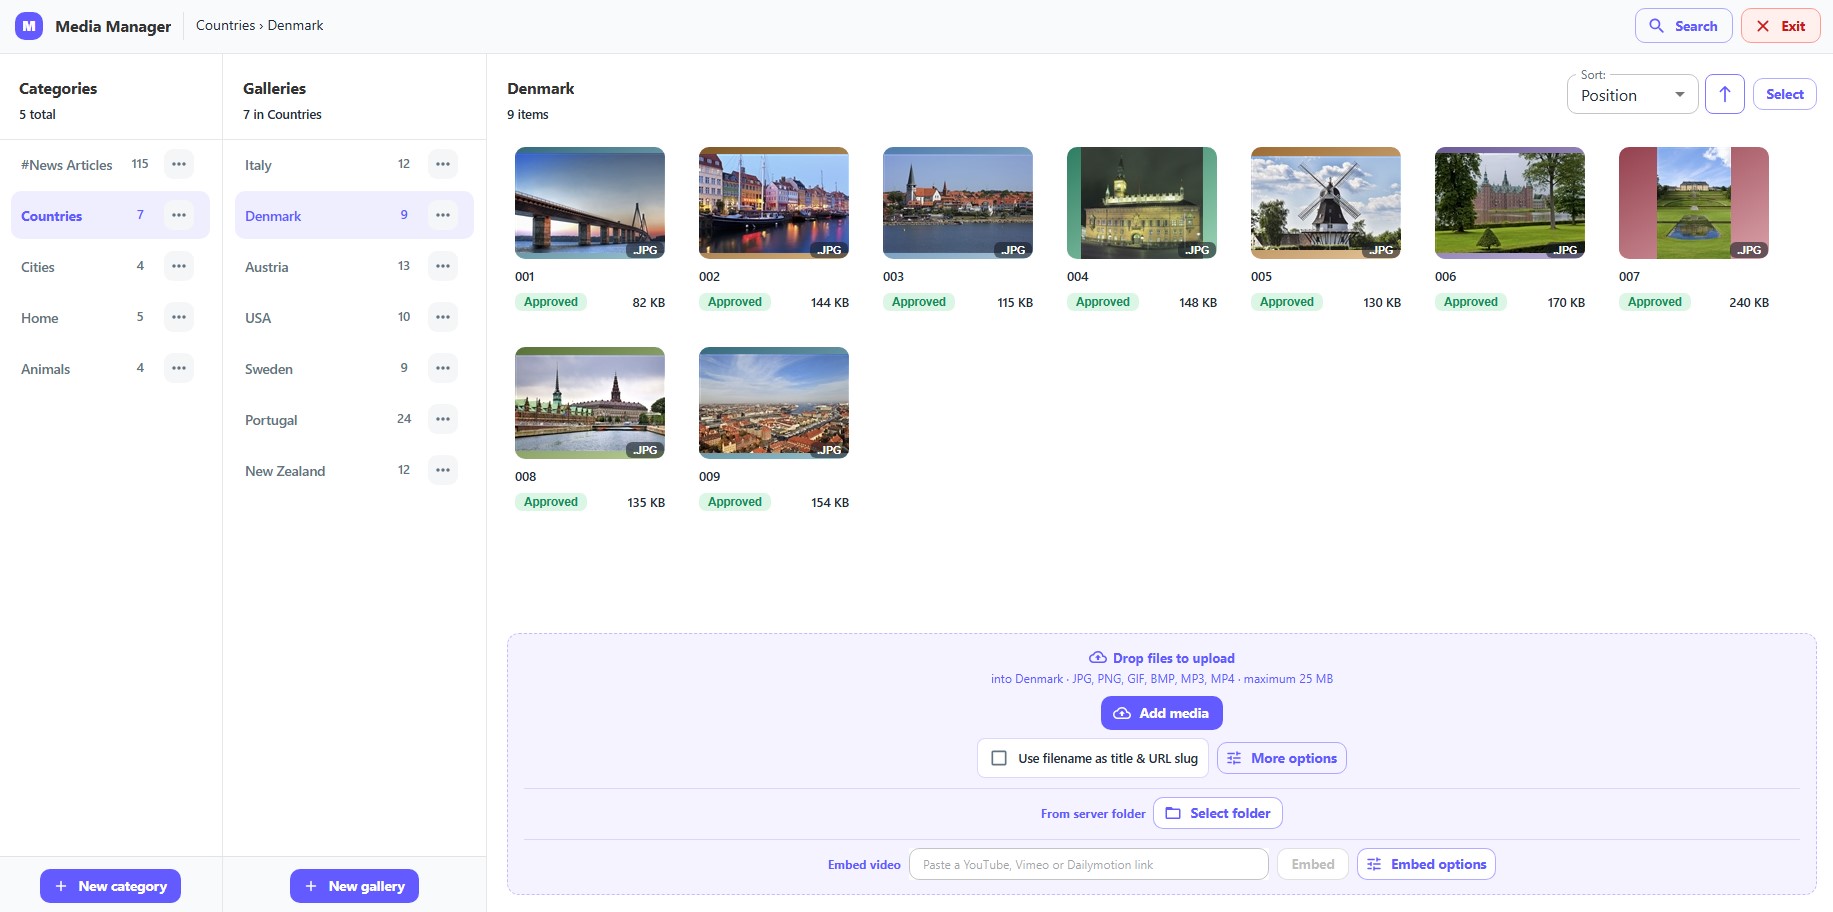
Task: Open options menu for Denmark gallery
Action: point(443,215)
